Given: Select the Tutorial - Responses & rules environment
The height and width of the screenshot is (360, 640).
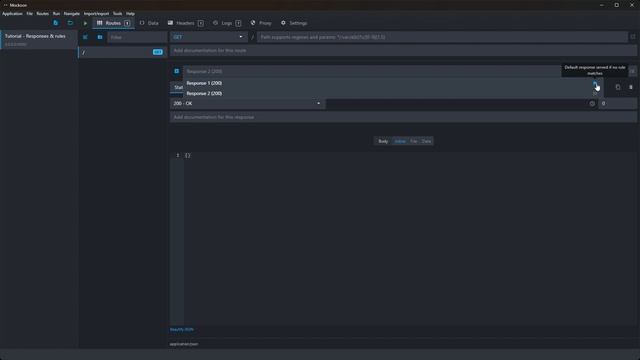Looking at the screenshot, I should click(39, 40).
